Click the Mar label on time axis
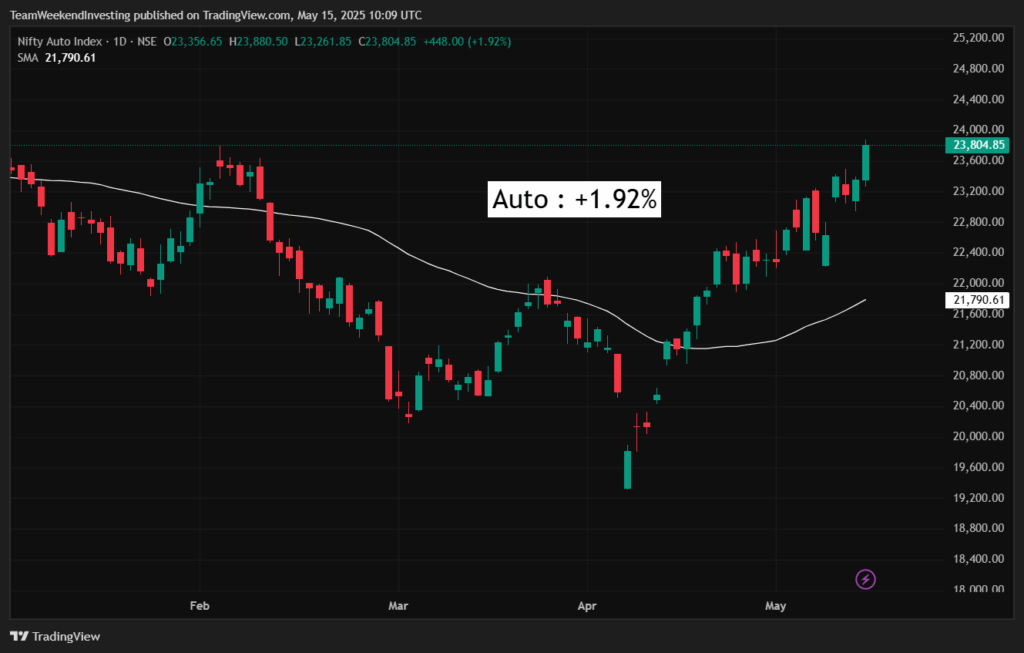The height and width of the screenshot is (653, 1024). pyautogui.click(x=398, y=606)
